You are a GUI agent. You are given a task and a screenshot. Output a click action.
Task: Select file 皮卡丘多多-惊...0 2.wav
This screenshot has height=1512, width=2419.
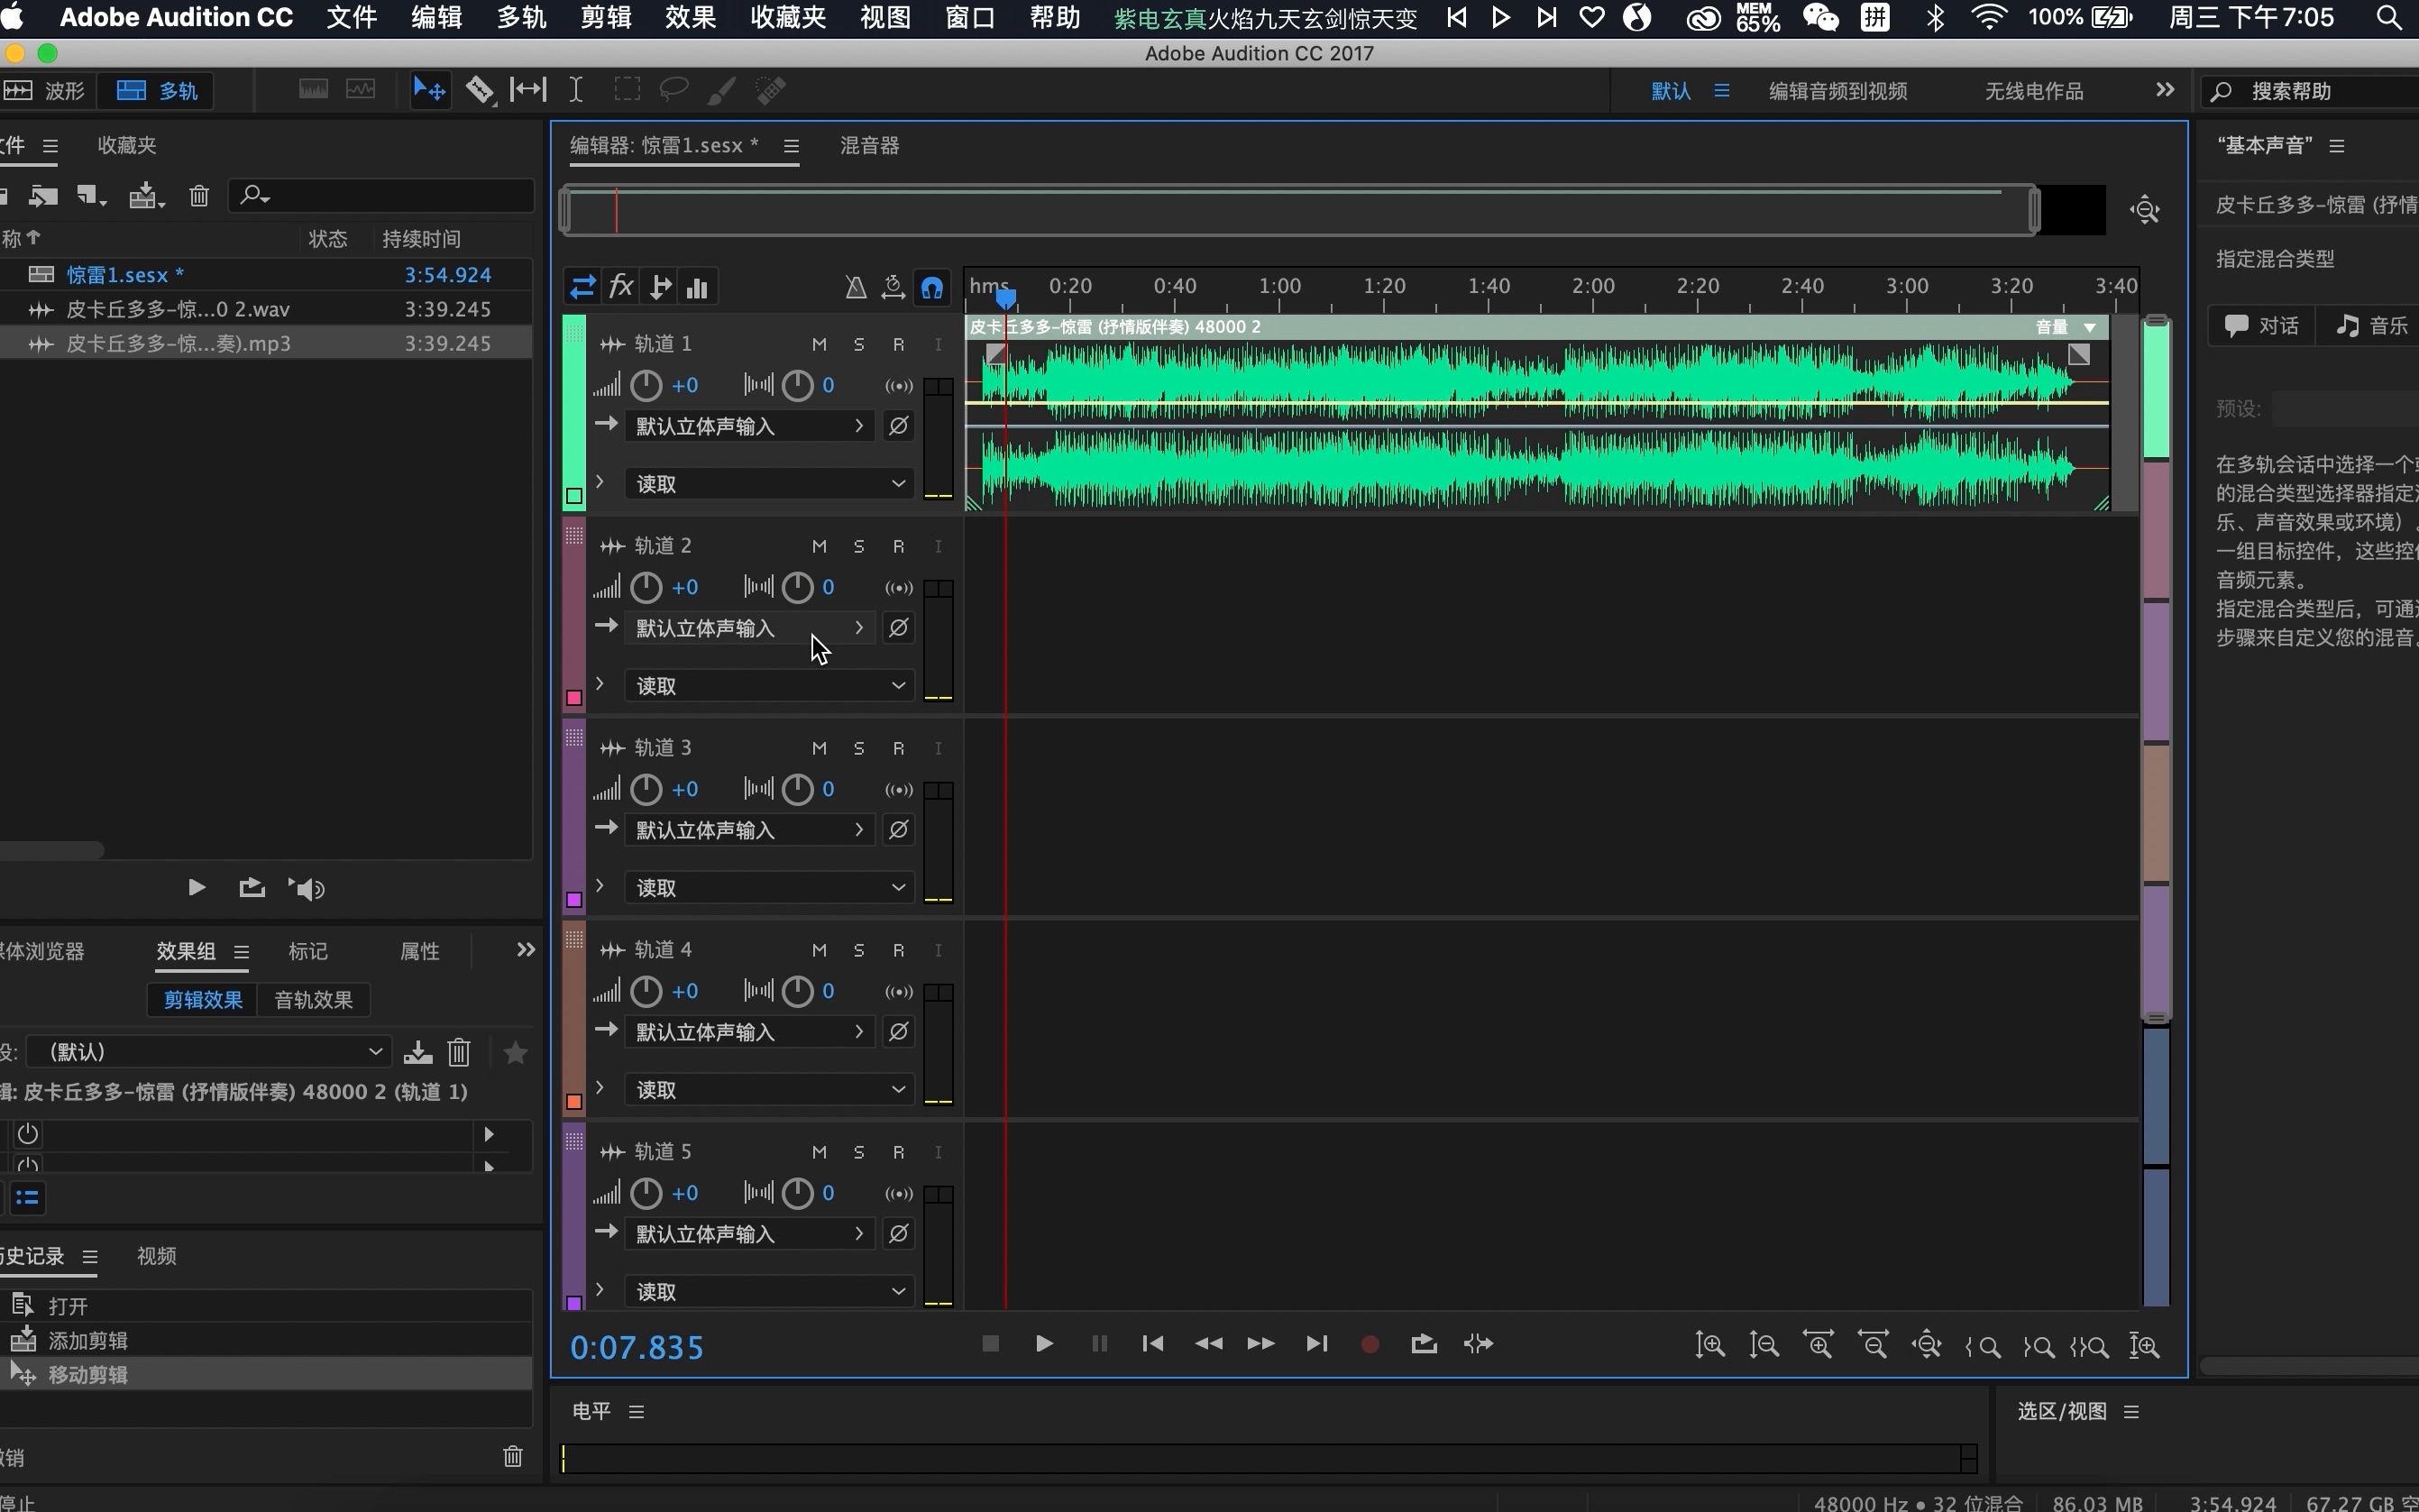click(266, 309)
